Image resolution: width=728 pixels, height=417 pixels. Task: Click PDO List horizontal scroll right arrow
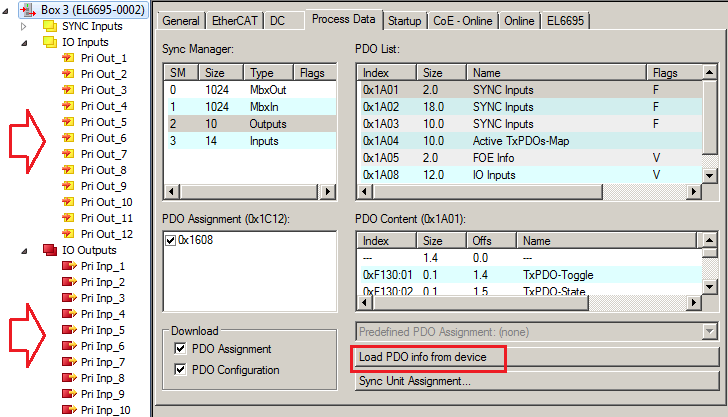(694, 191)
